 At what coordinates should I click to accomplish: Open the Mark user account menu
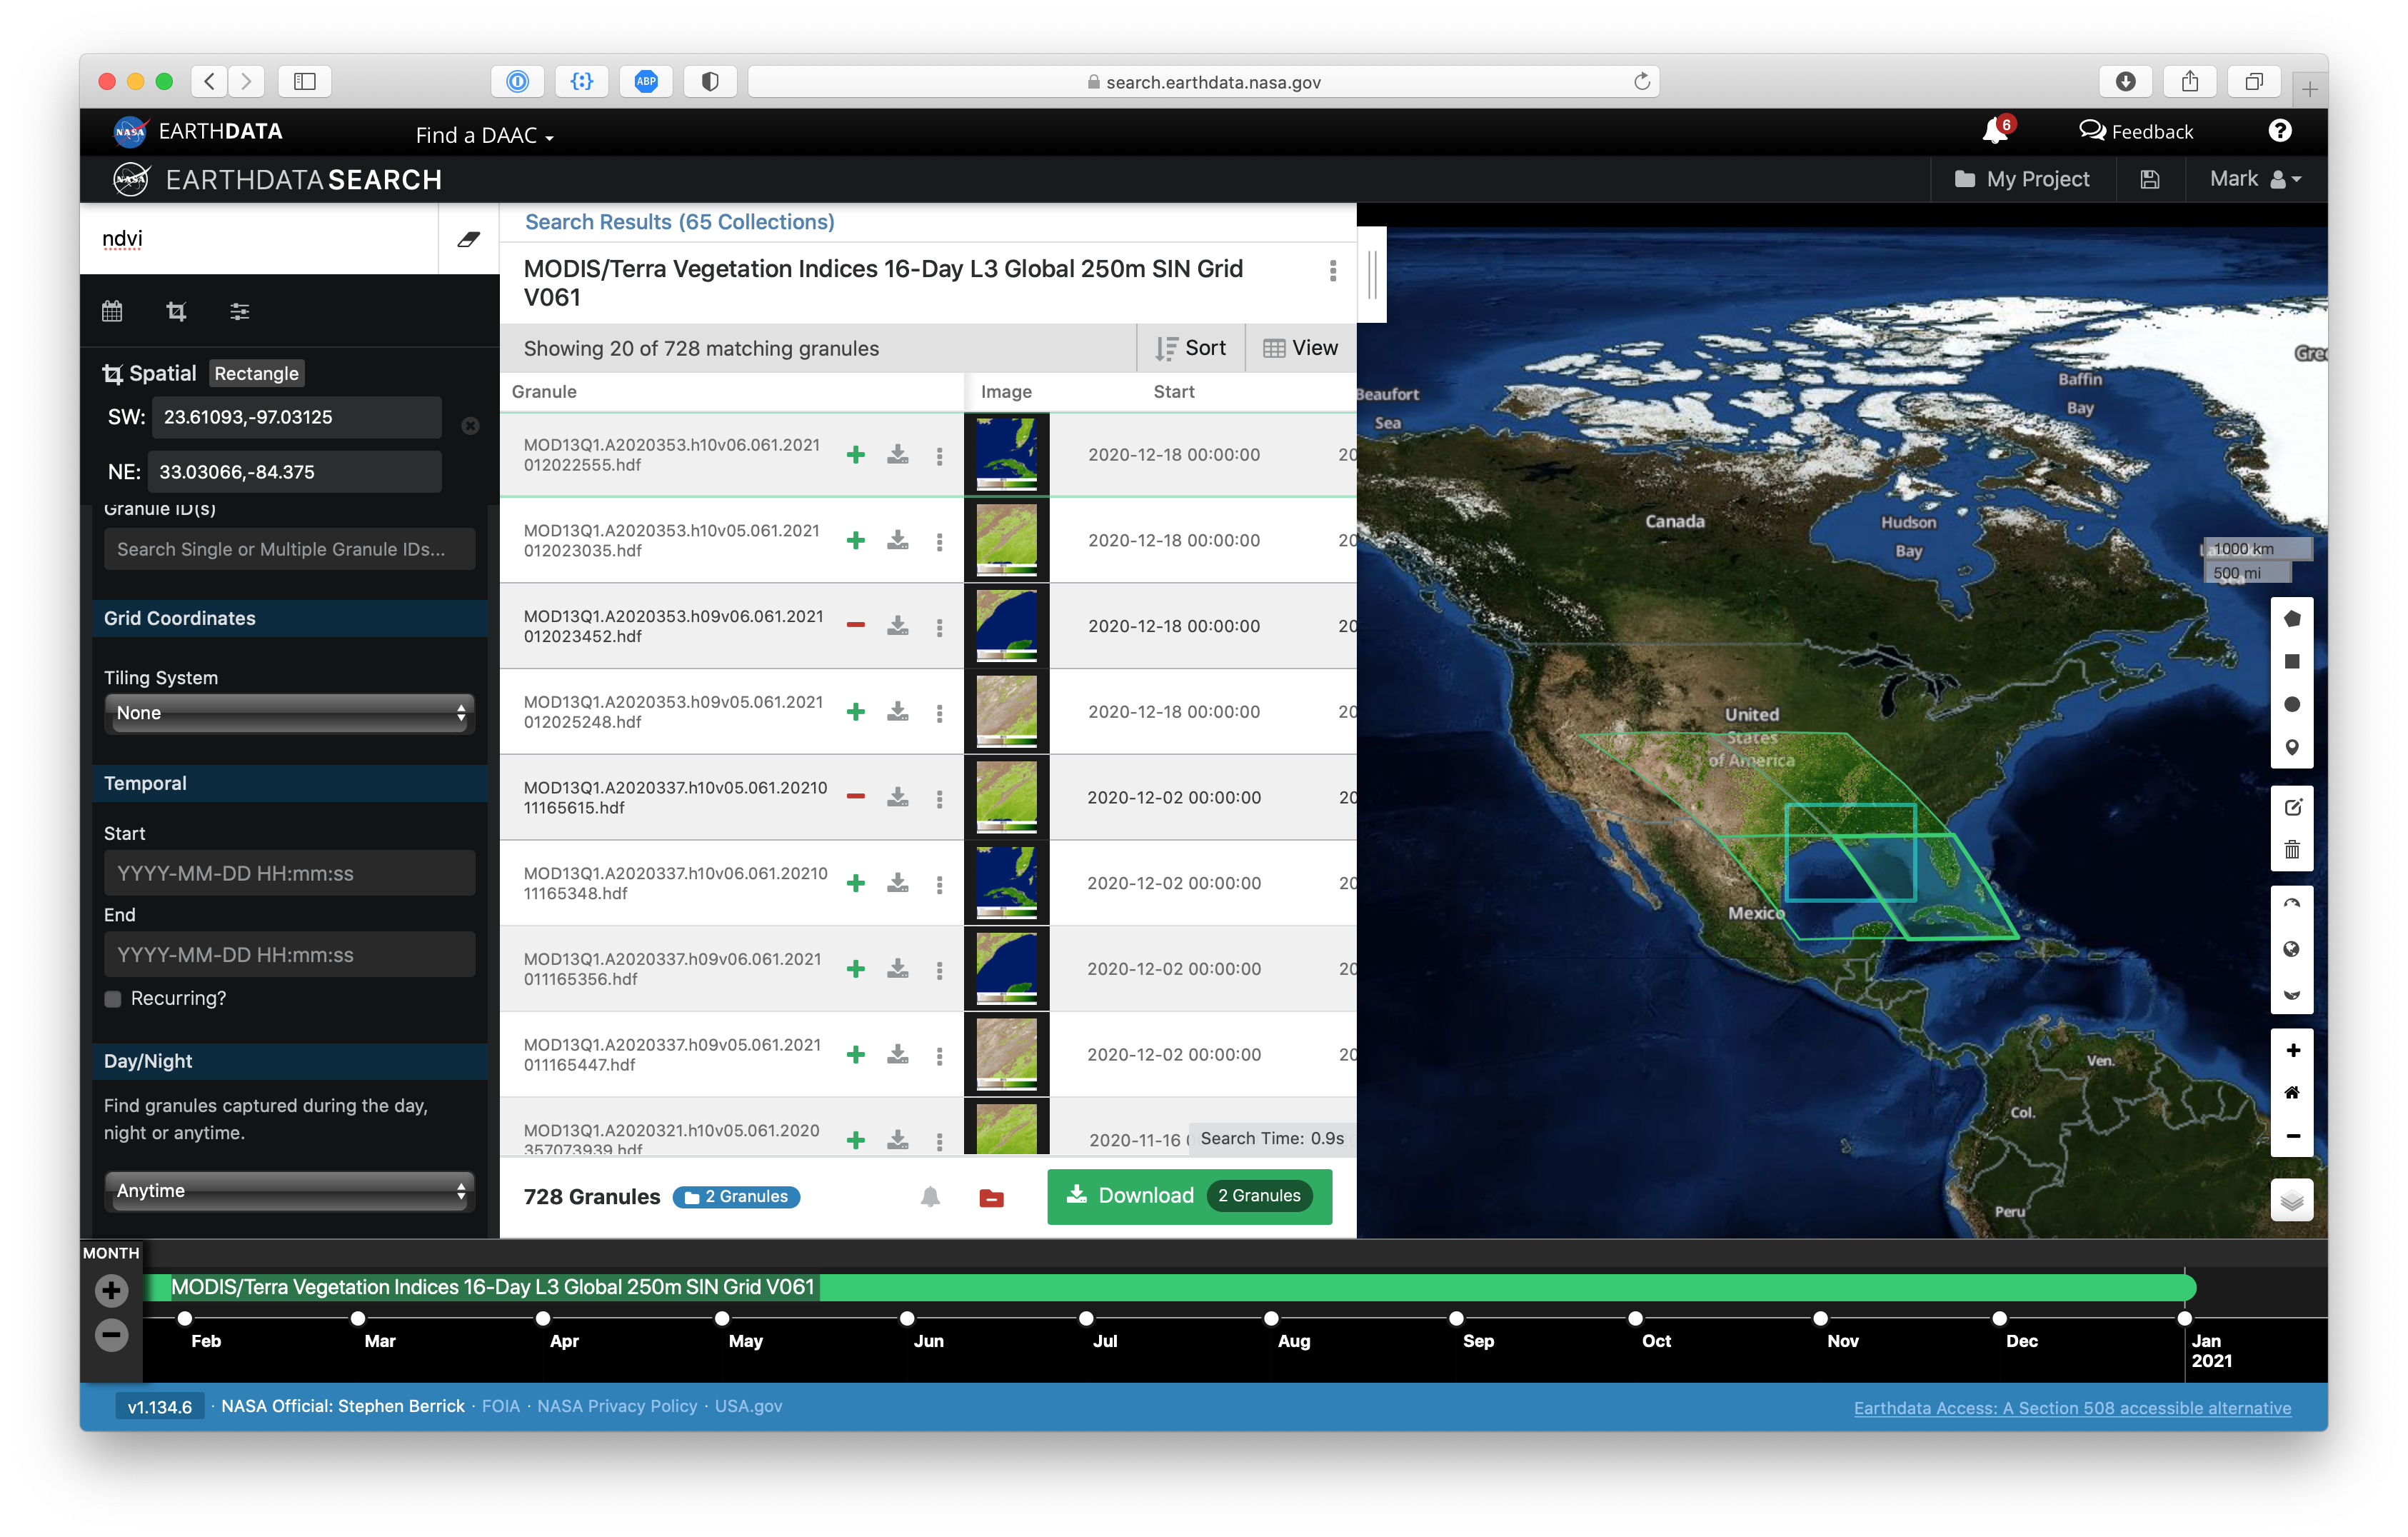click(2255, 179)
